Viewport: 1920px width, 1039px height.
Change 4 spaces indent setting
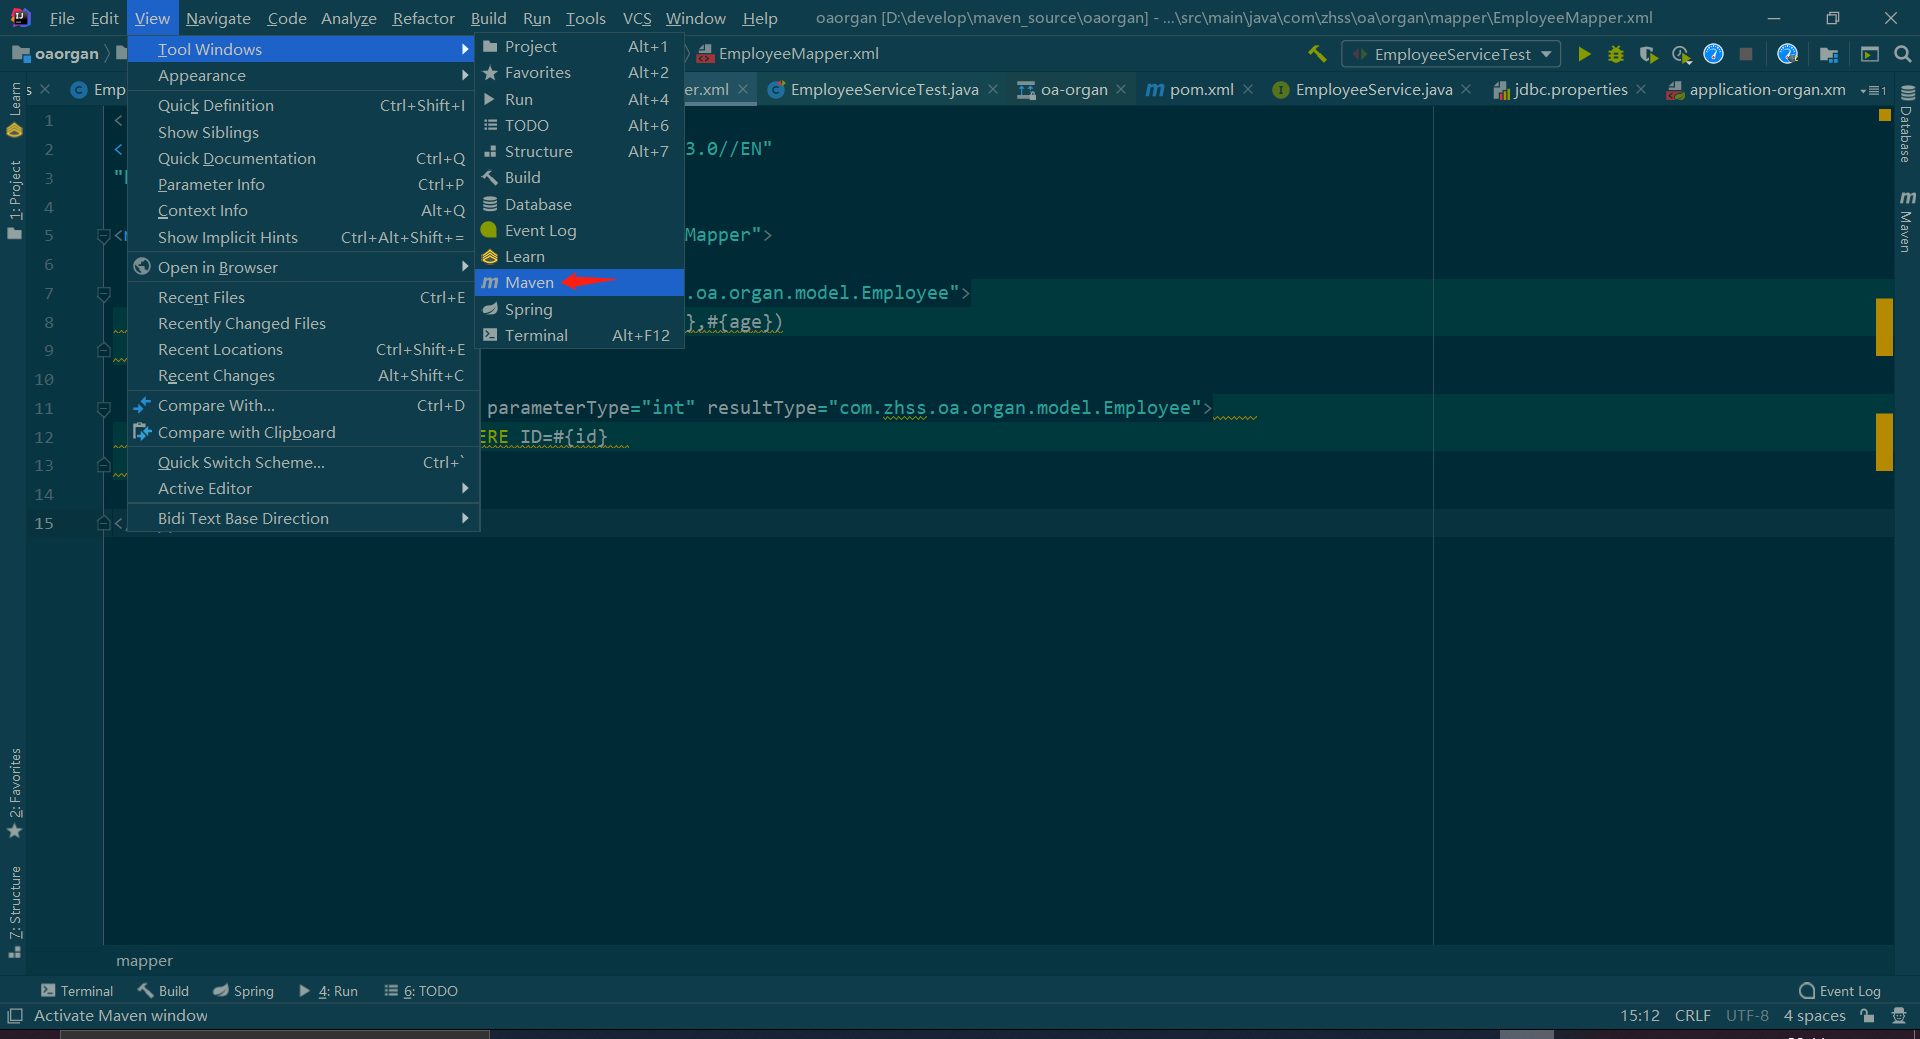pos(1814,1016)
